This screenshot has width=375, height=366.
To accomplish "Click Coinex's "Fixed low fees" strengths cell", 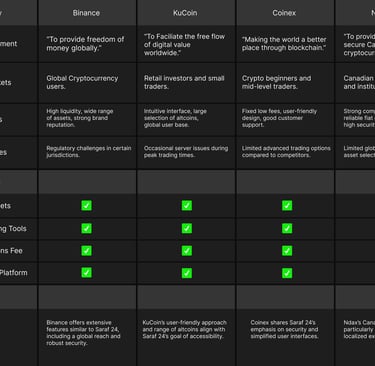I will [x=279, y=118].
